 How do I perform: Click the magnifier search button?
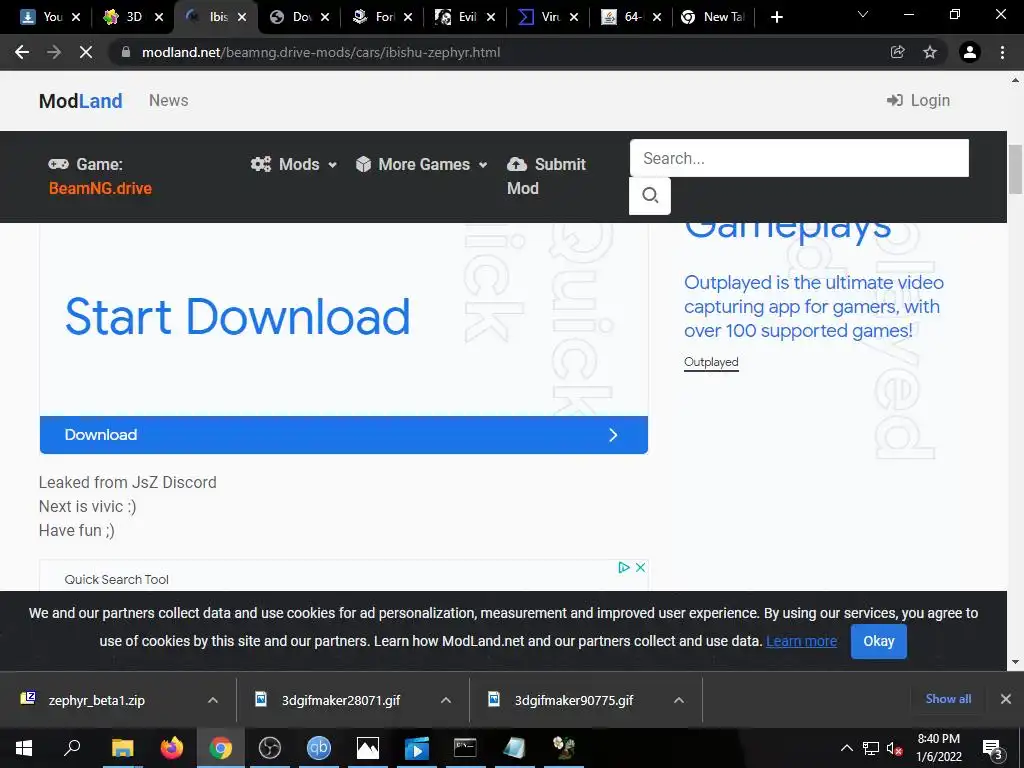pyautogui.click(x=650, y=195)
